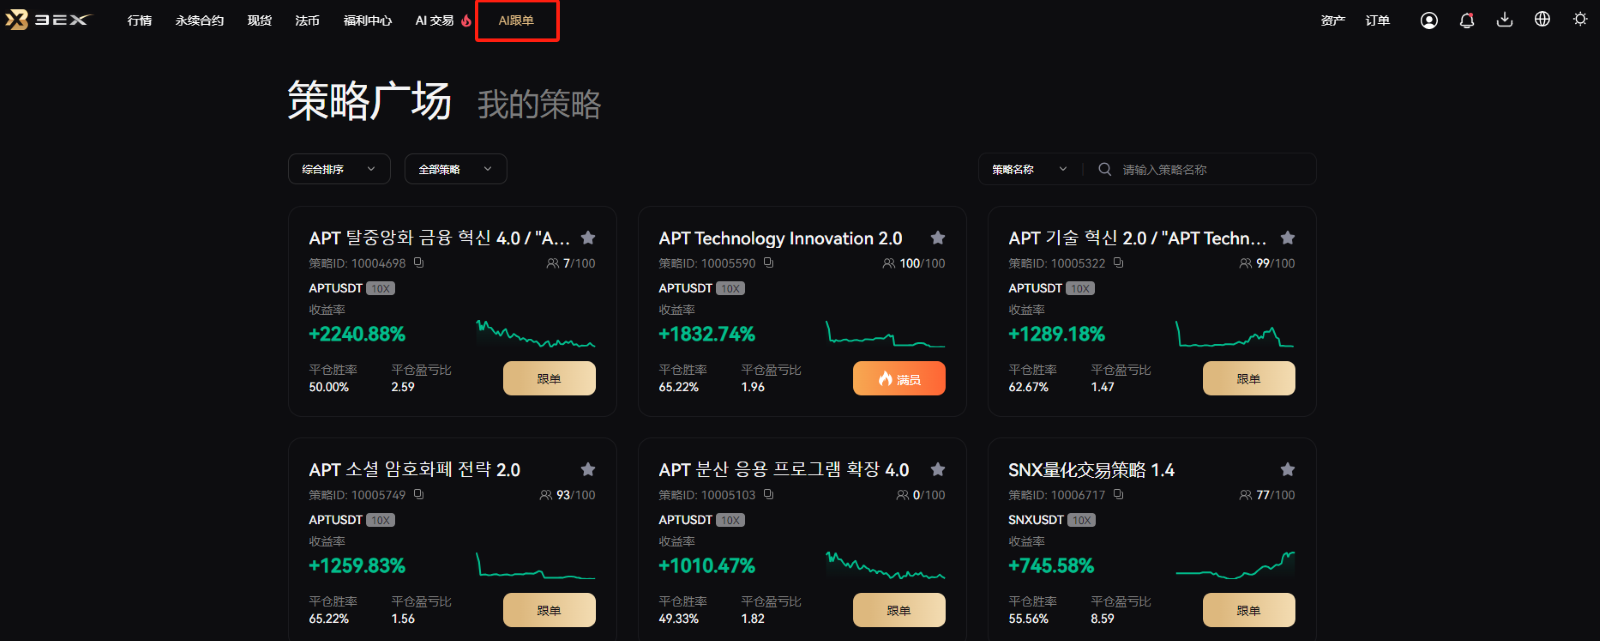Click the 请输入策略名称 search field
This screenshot has height=641, width=1600.
coord(1200,169)
